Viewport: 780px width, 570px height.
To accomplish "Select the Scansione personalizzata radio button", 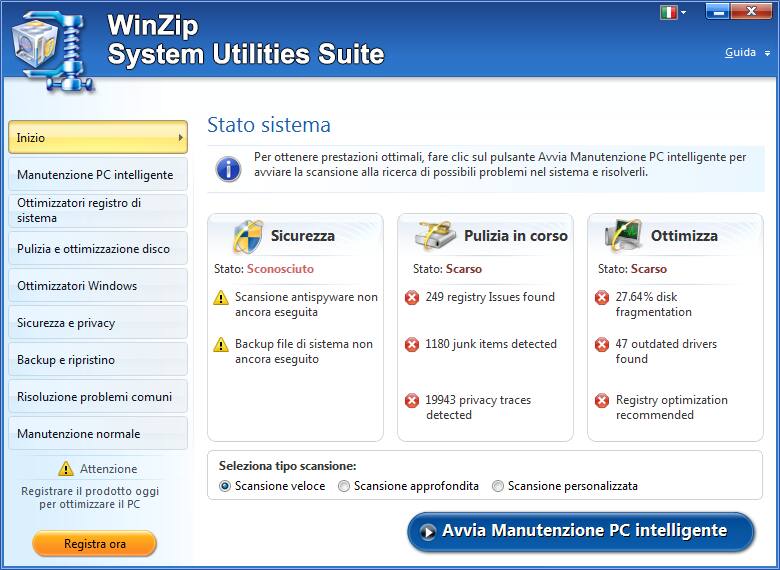I will click(x=498, y=486).
